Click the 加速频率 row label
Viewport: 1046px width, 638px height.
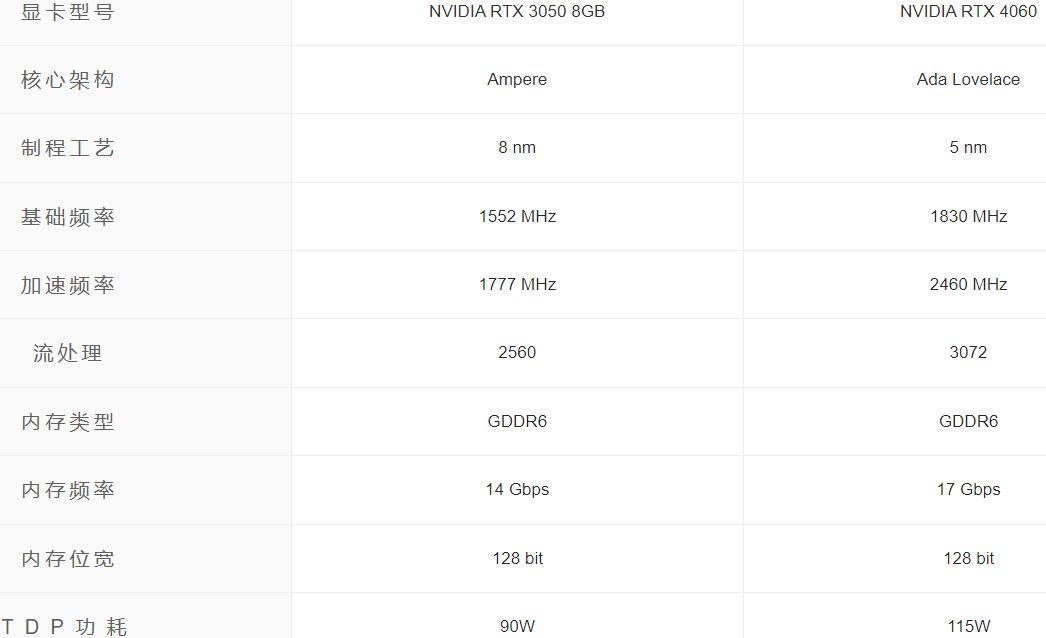[68, 285]
